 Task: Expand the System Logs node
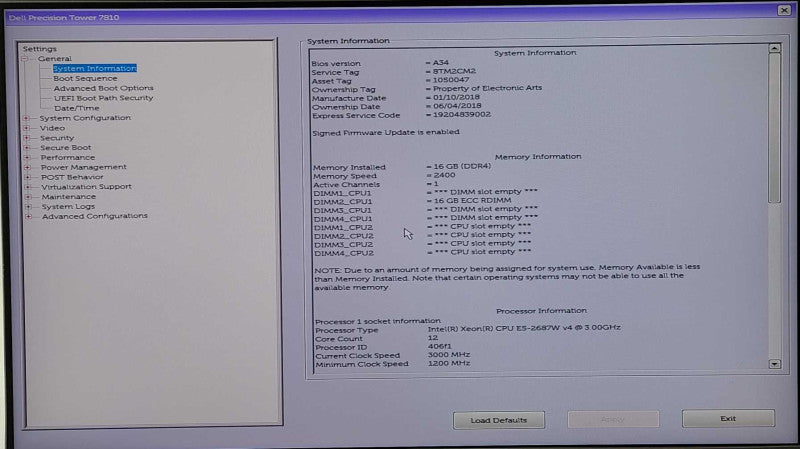click(x=29, y=207)
